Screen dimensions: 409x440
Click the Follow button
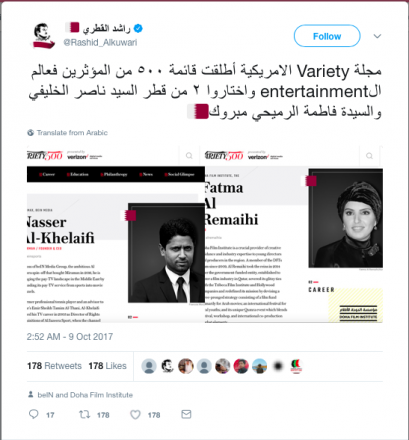[327, 36]
